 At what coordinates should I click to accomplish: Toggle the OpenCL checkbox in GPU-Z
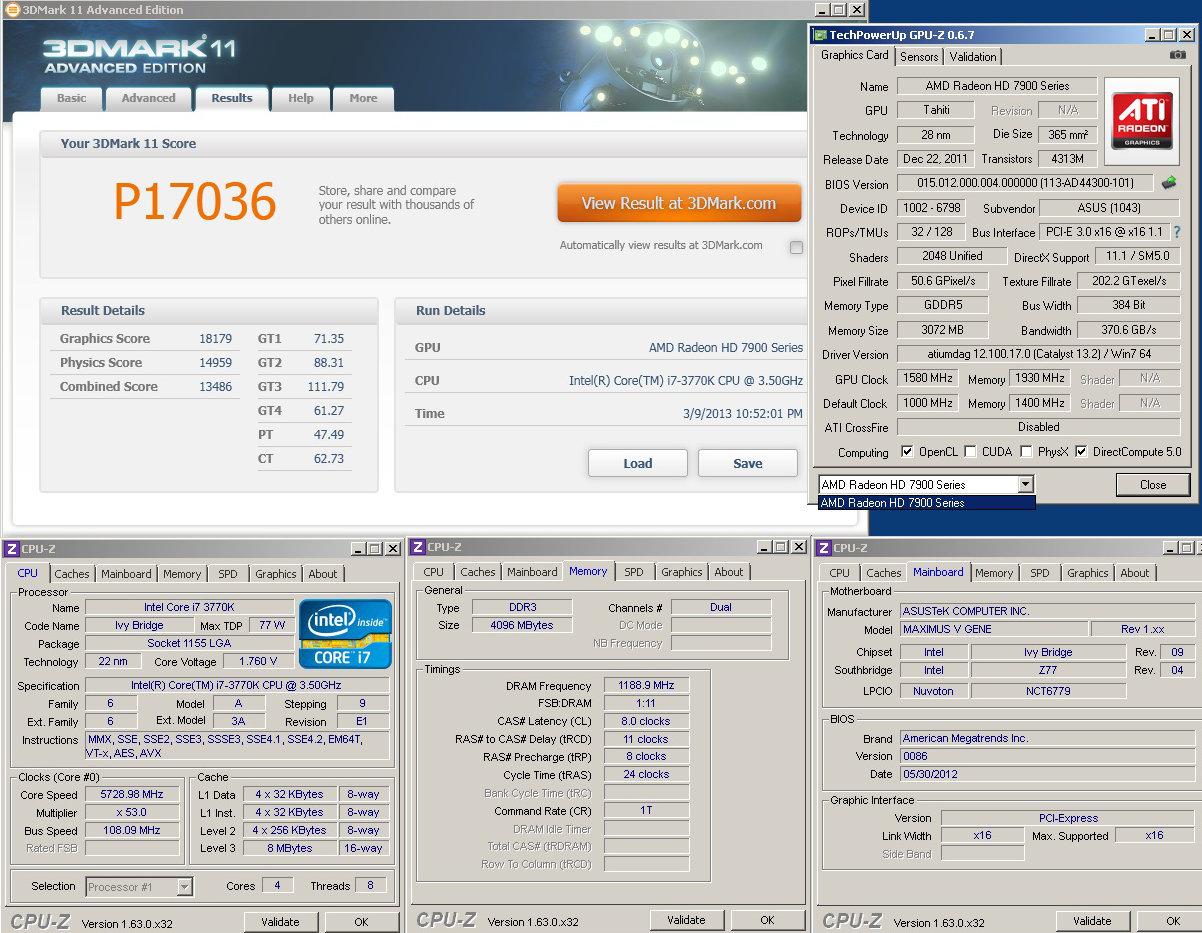tap(906, 452)
